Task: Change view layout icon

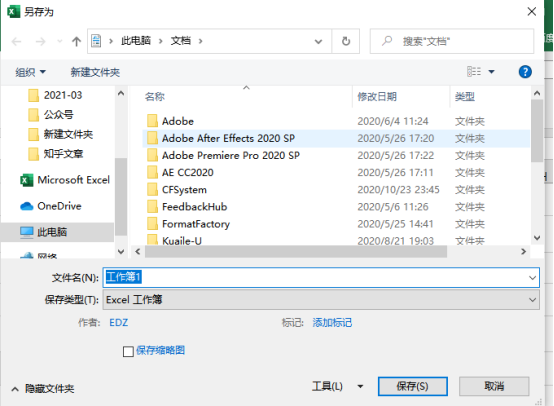Action: tap(474, 72)
